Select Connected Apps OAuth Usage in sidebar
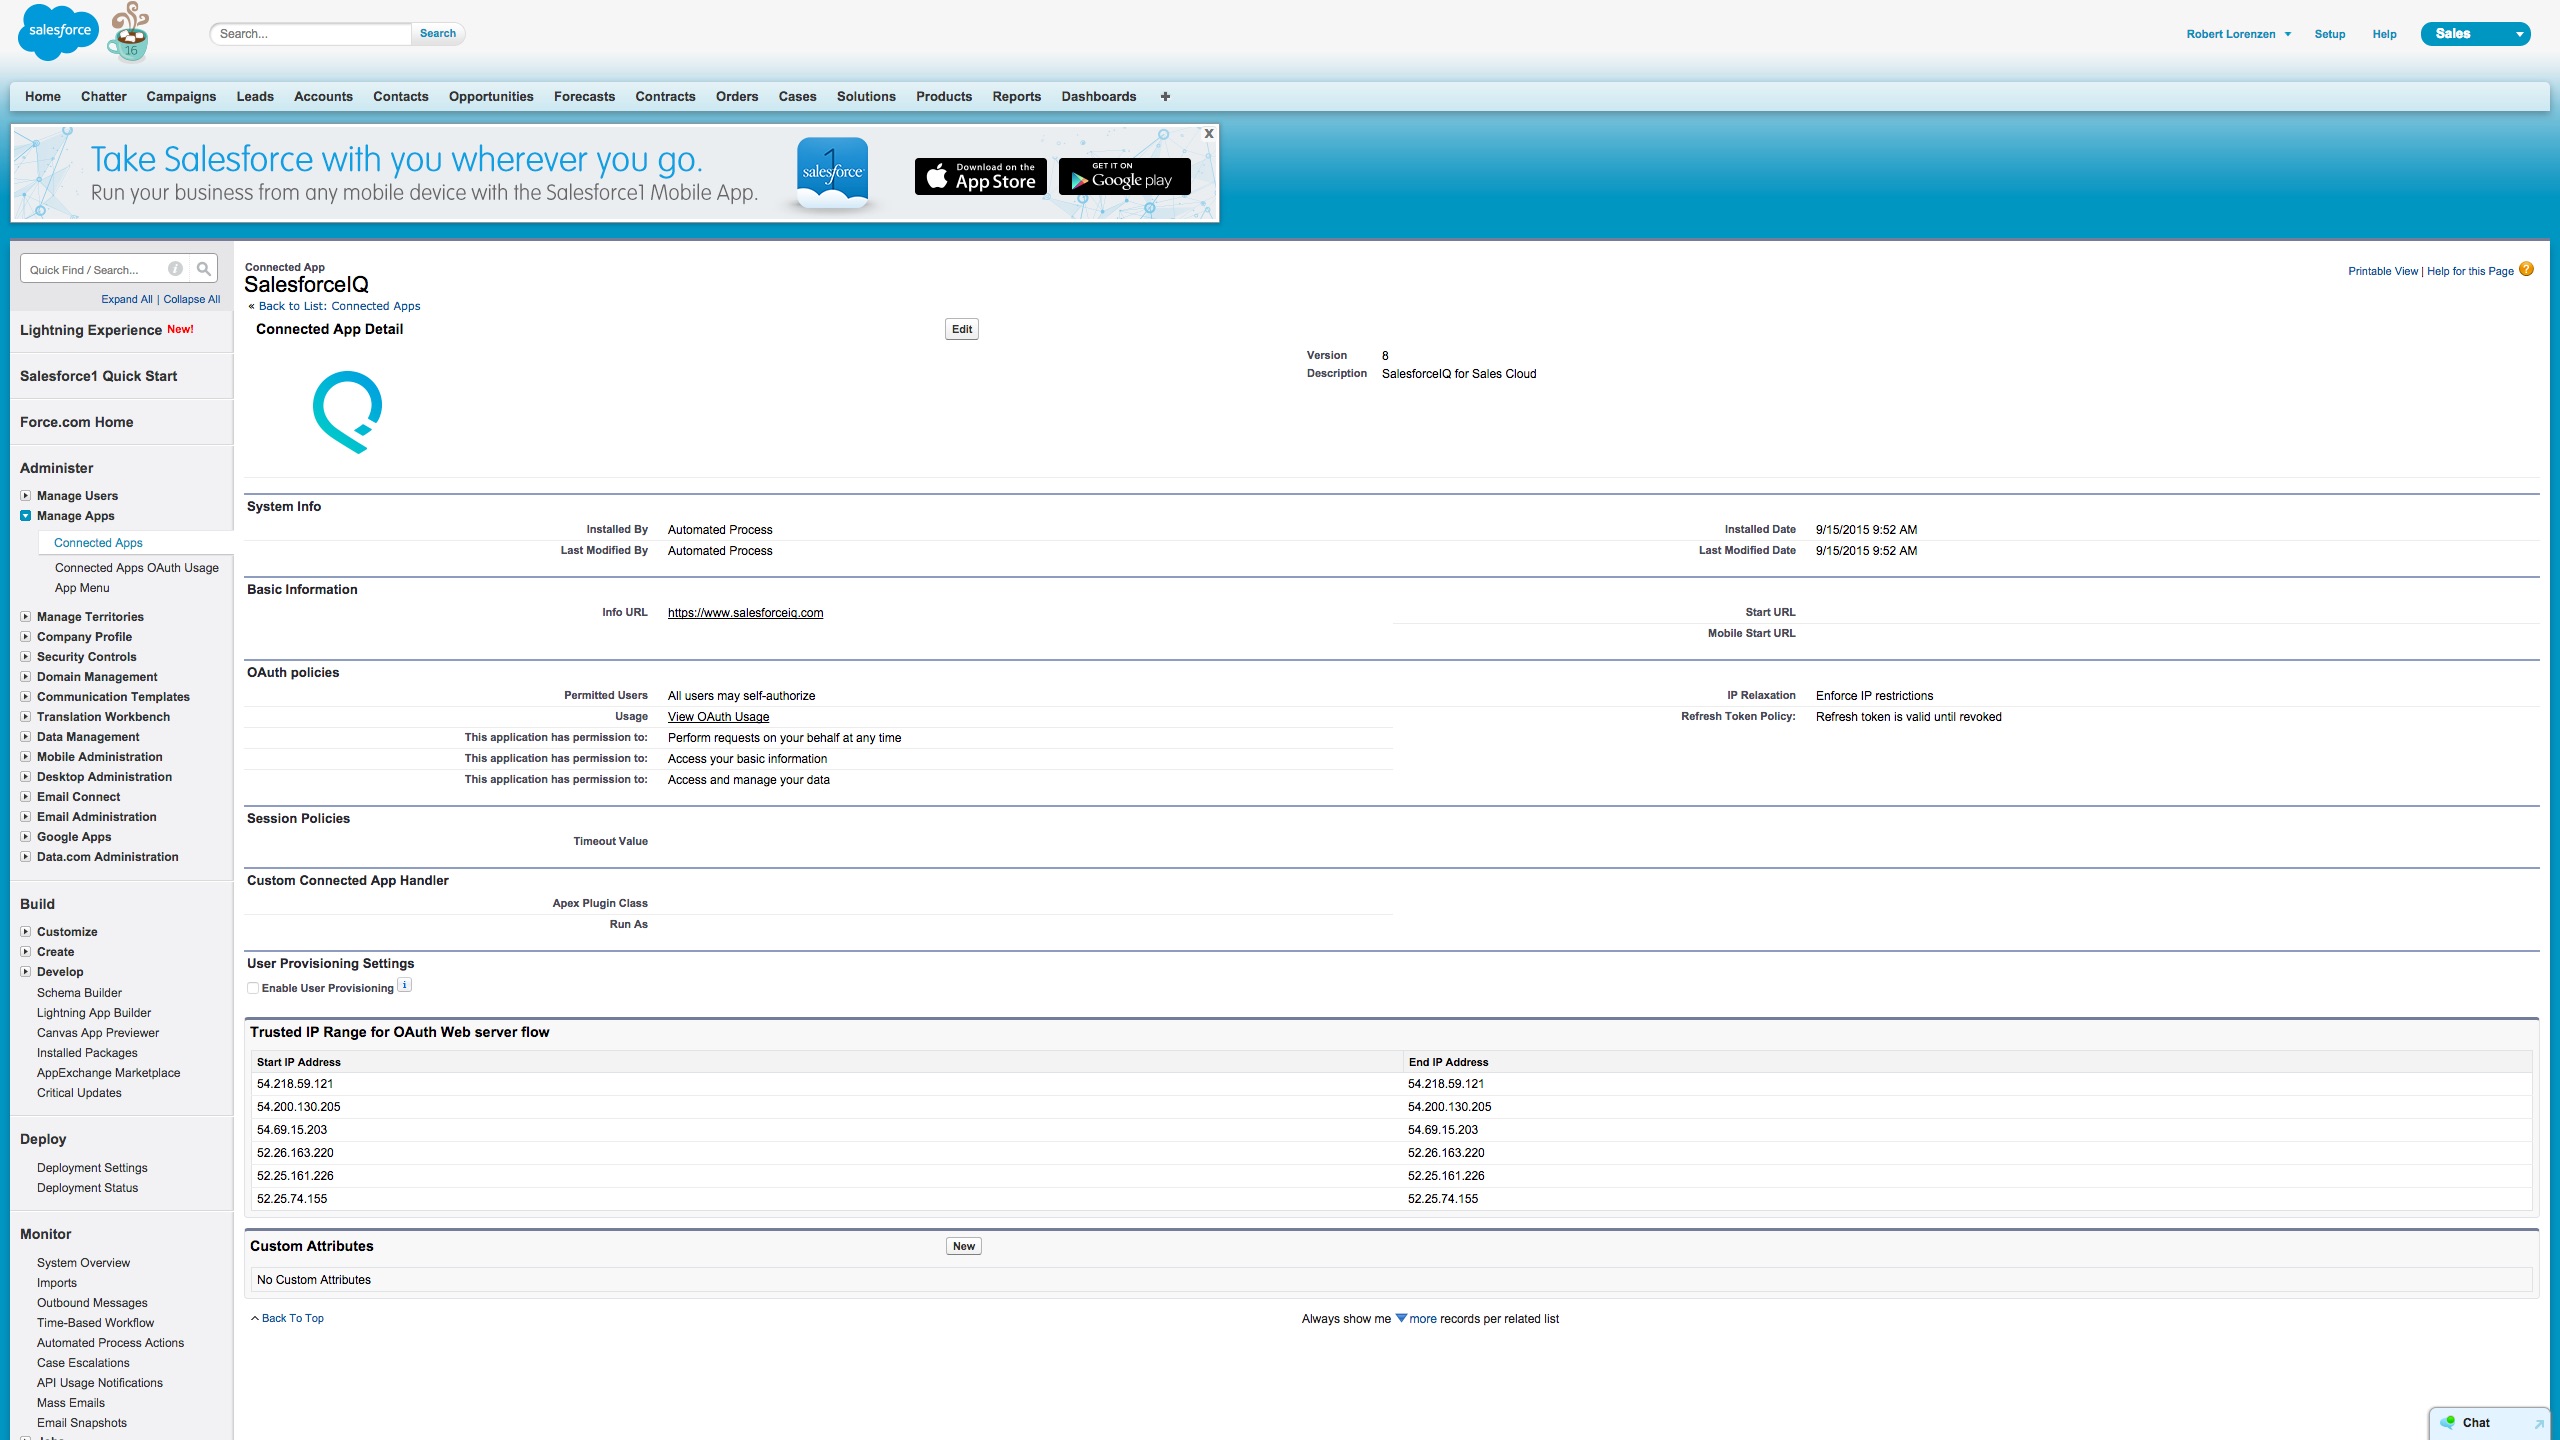 (x=137, y=568)
